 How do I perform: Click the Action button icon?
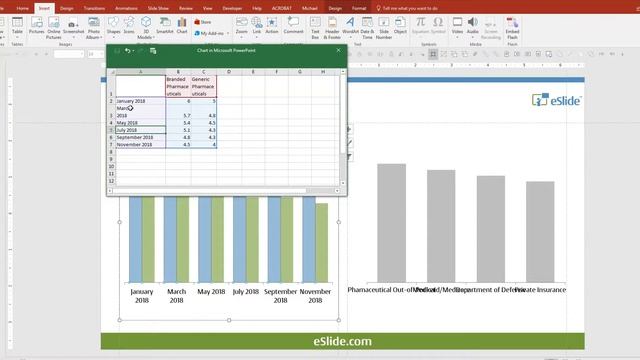click(272, 25)
